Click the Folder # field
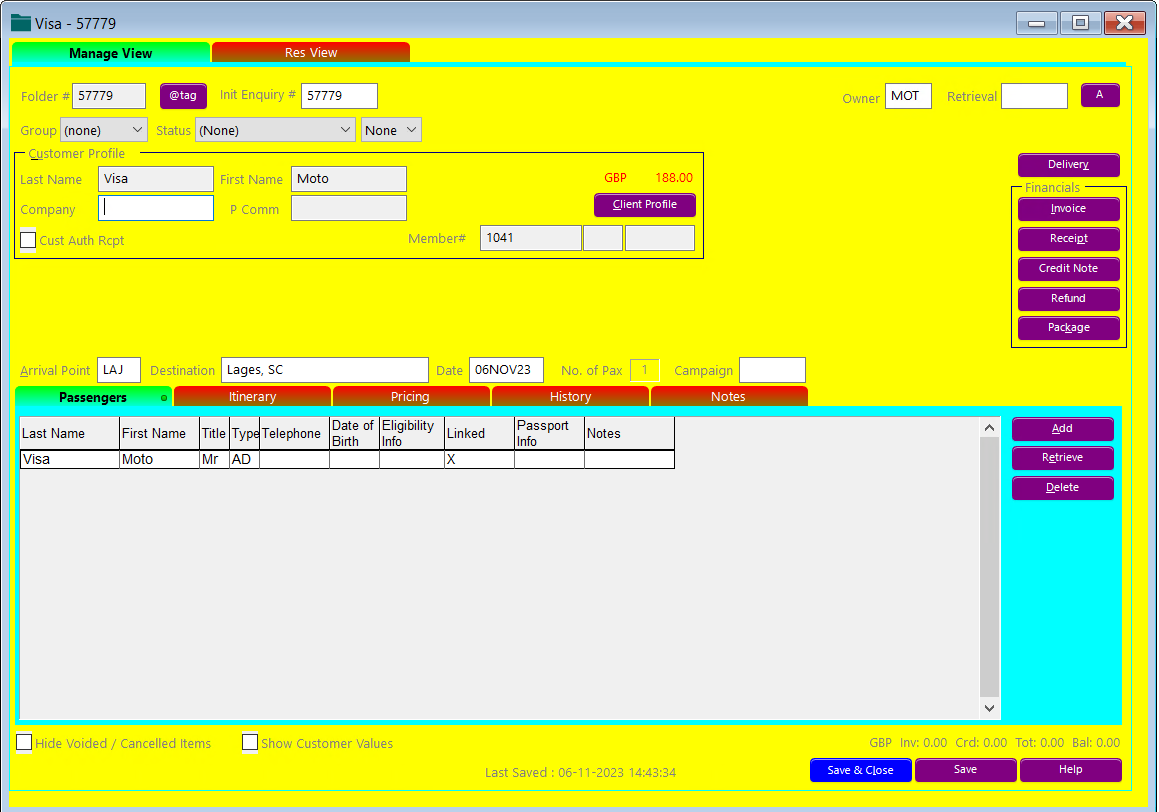This screenshot has height=812, width=1159. (x=109, y=96)
